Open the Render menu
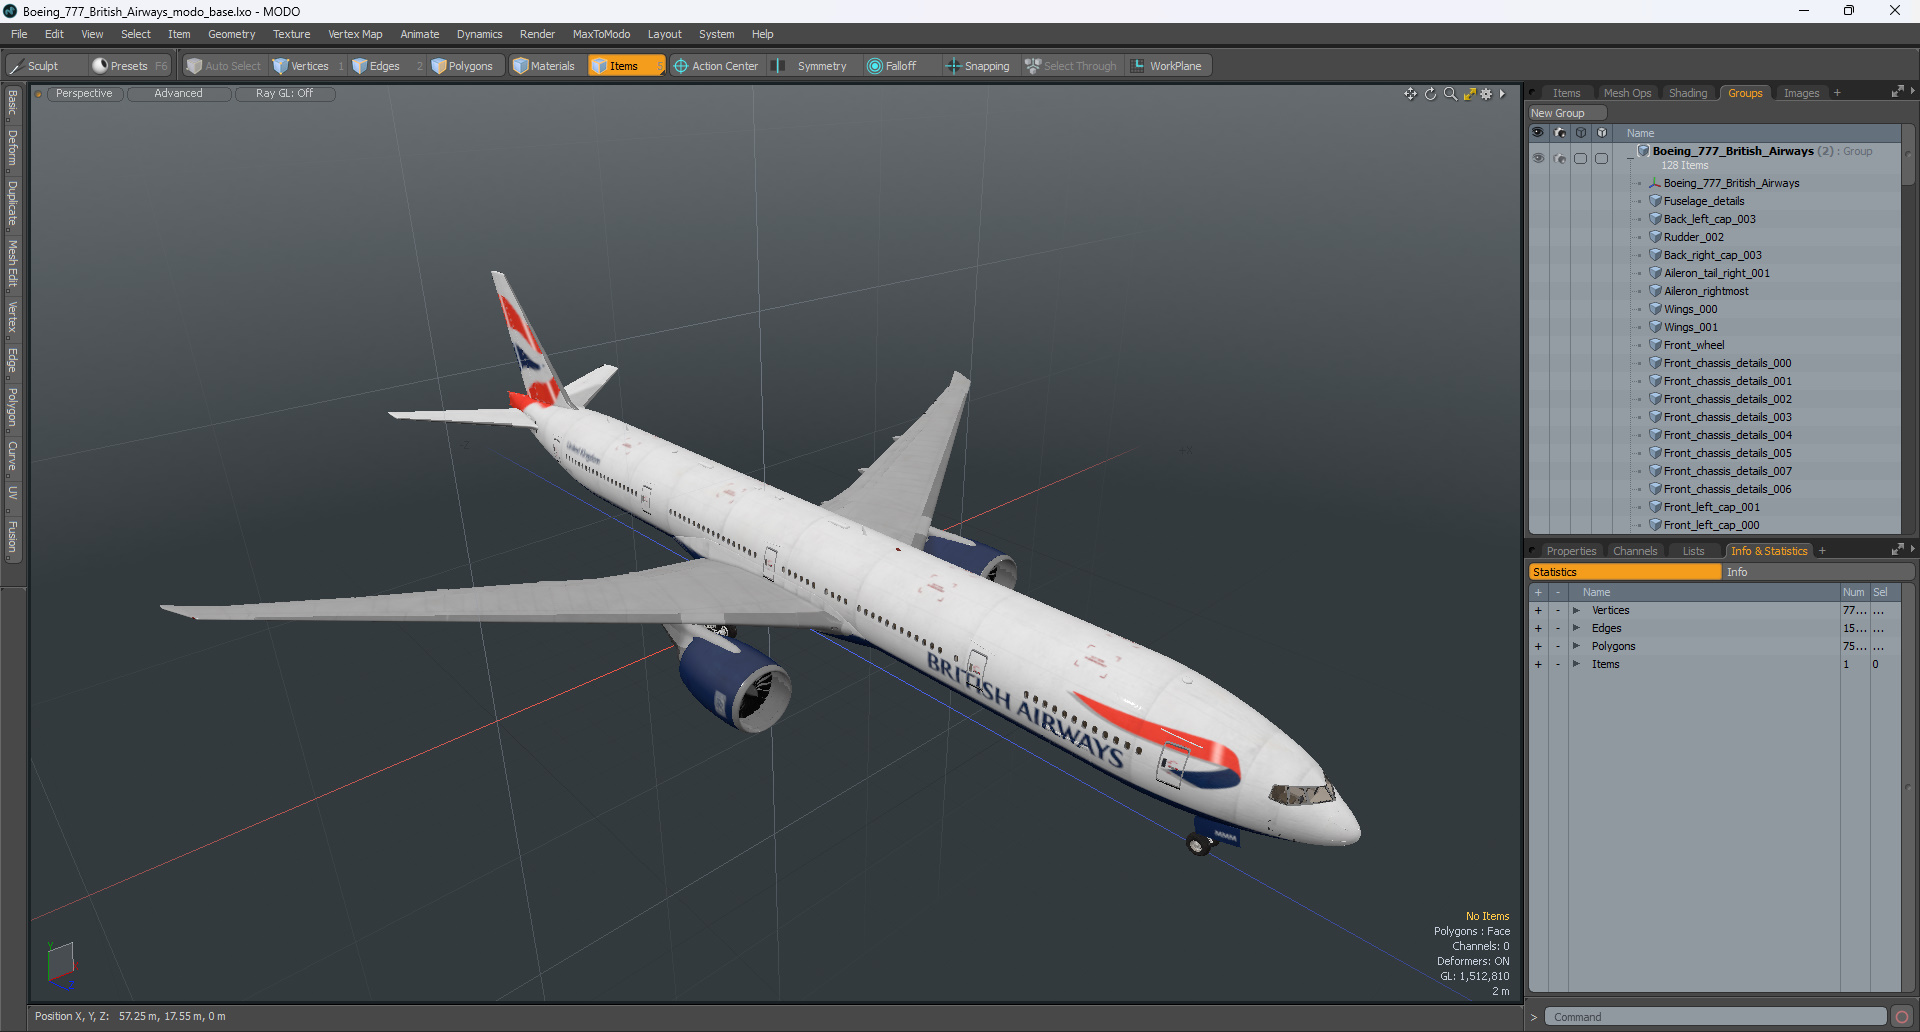This screenshot has height=1032, width=1920. click(x=537, y=34)
